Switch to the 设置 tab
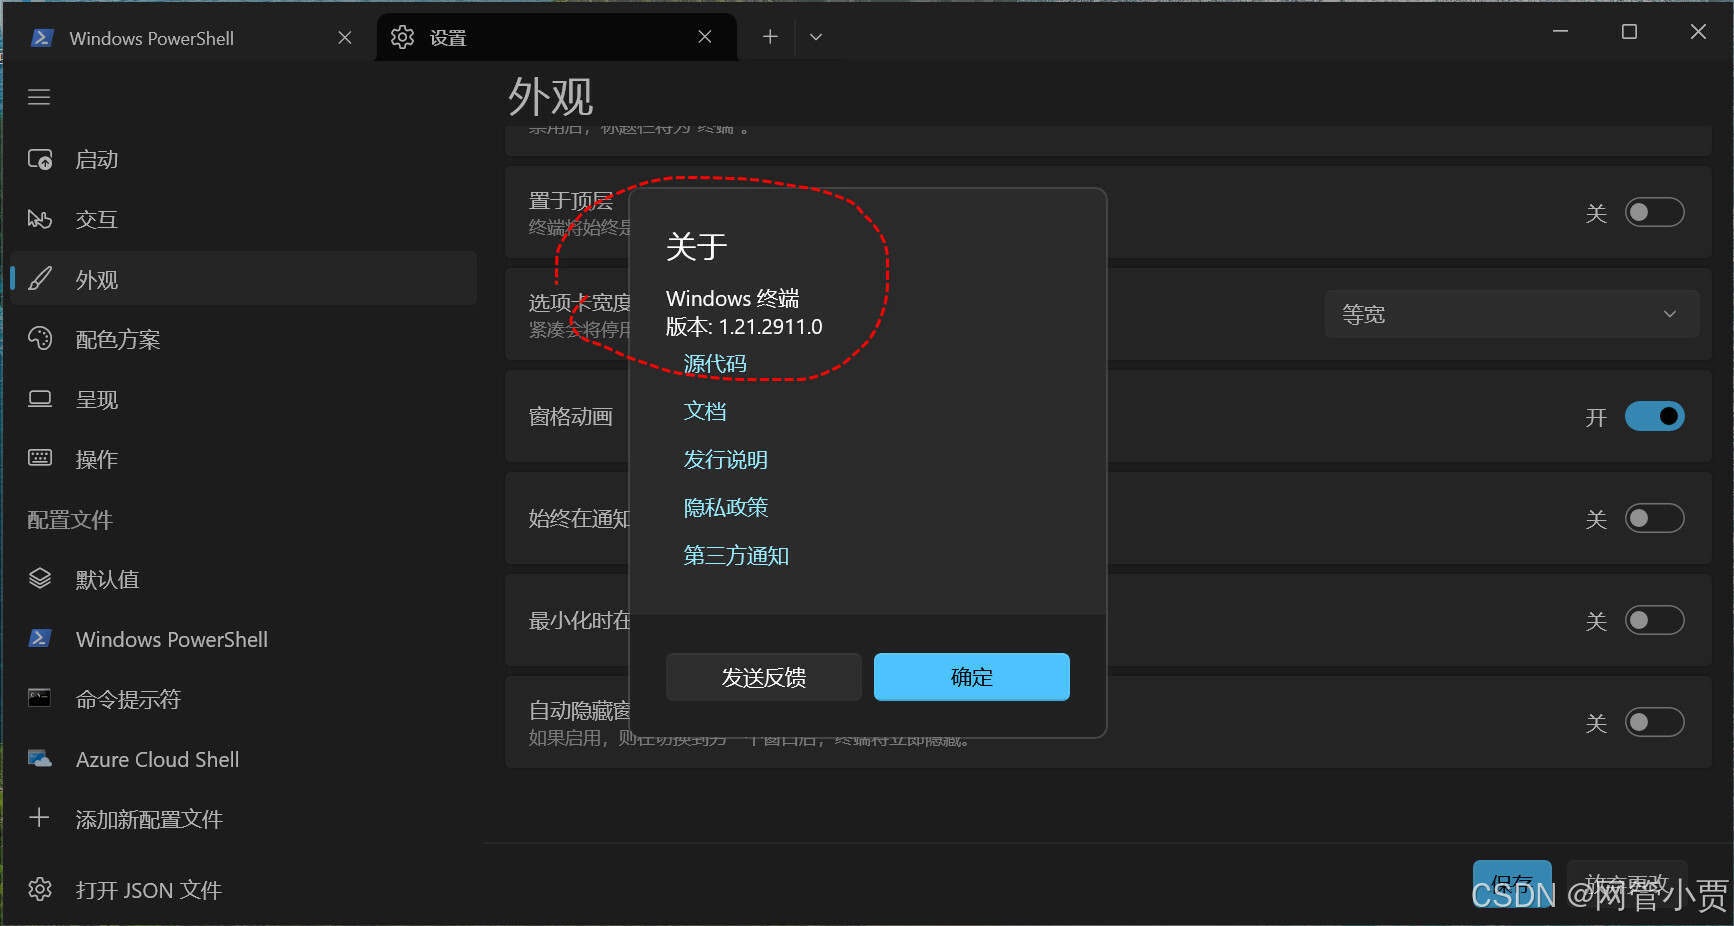1734x926 pixels. [x=556, y=38]
